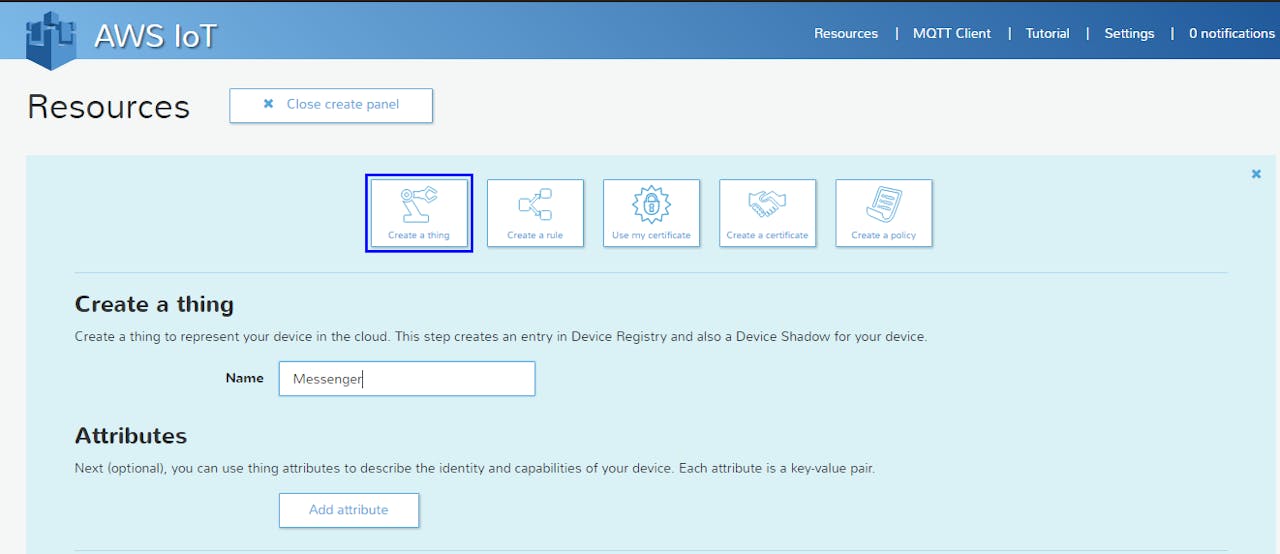Viewport: 1280px width, 554px height.
Task: Open the Create a policy tile
Action: pyautogui.click(x=883, y=213)
